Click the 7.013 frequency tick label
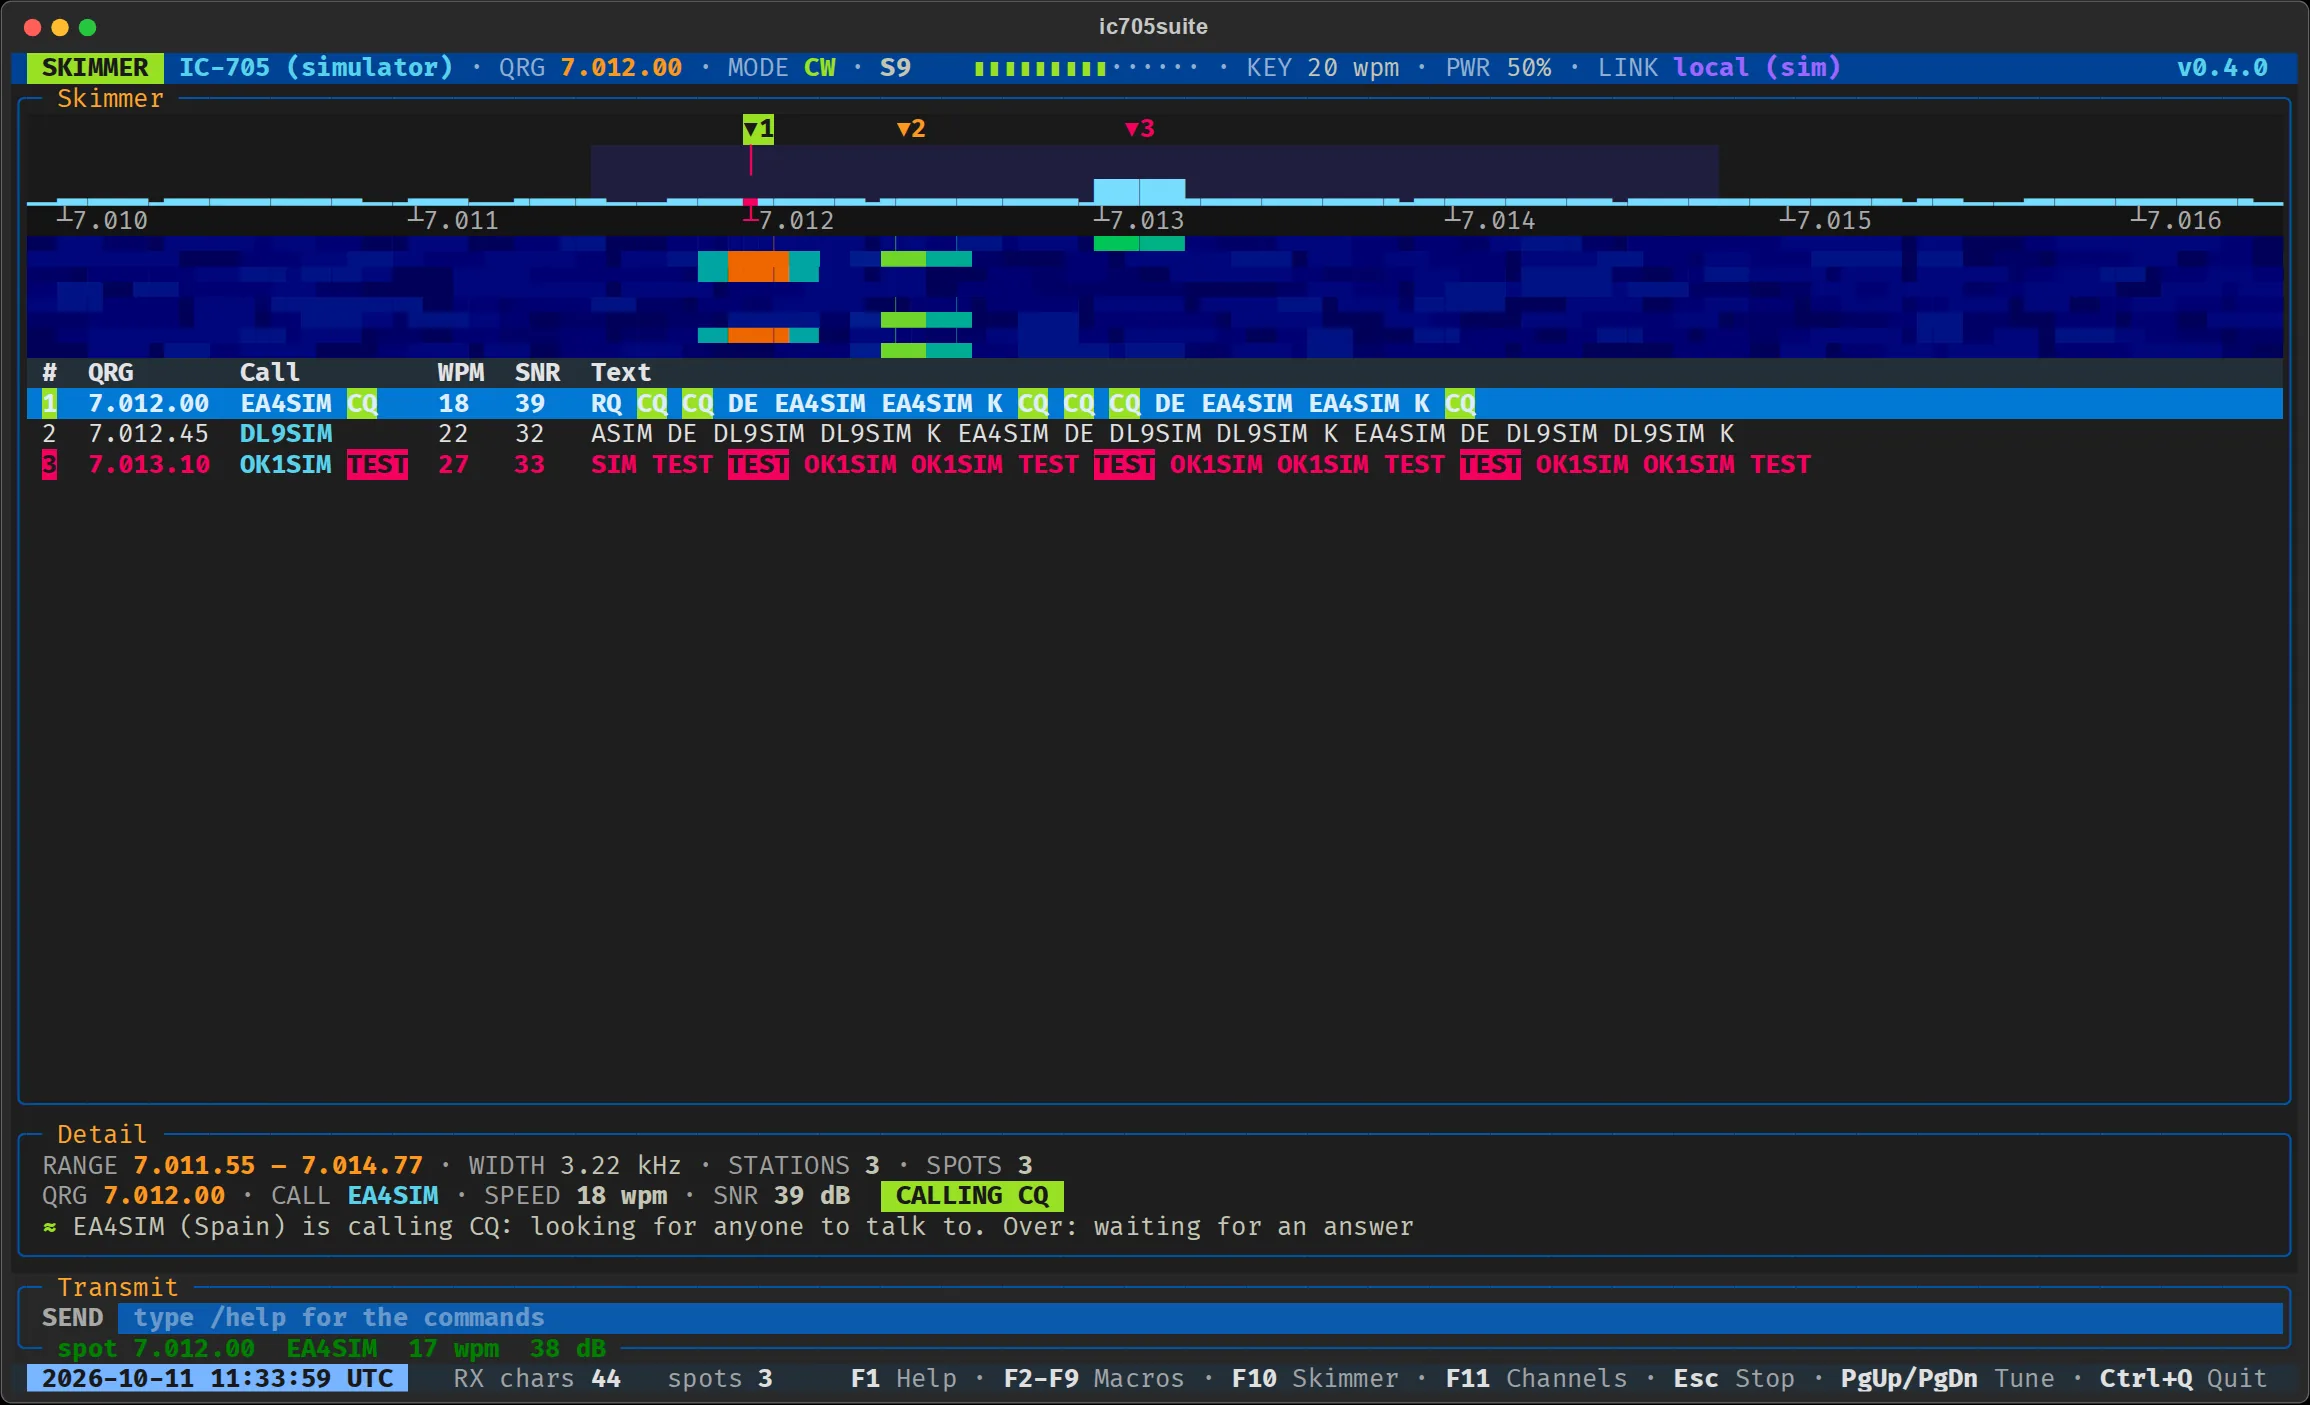 point(1146,220)
